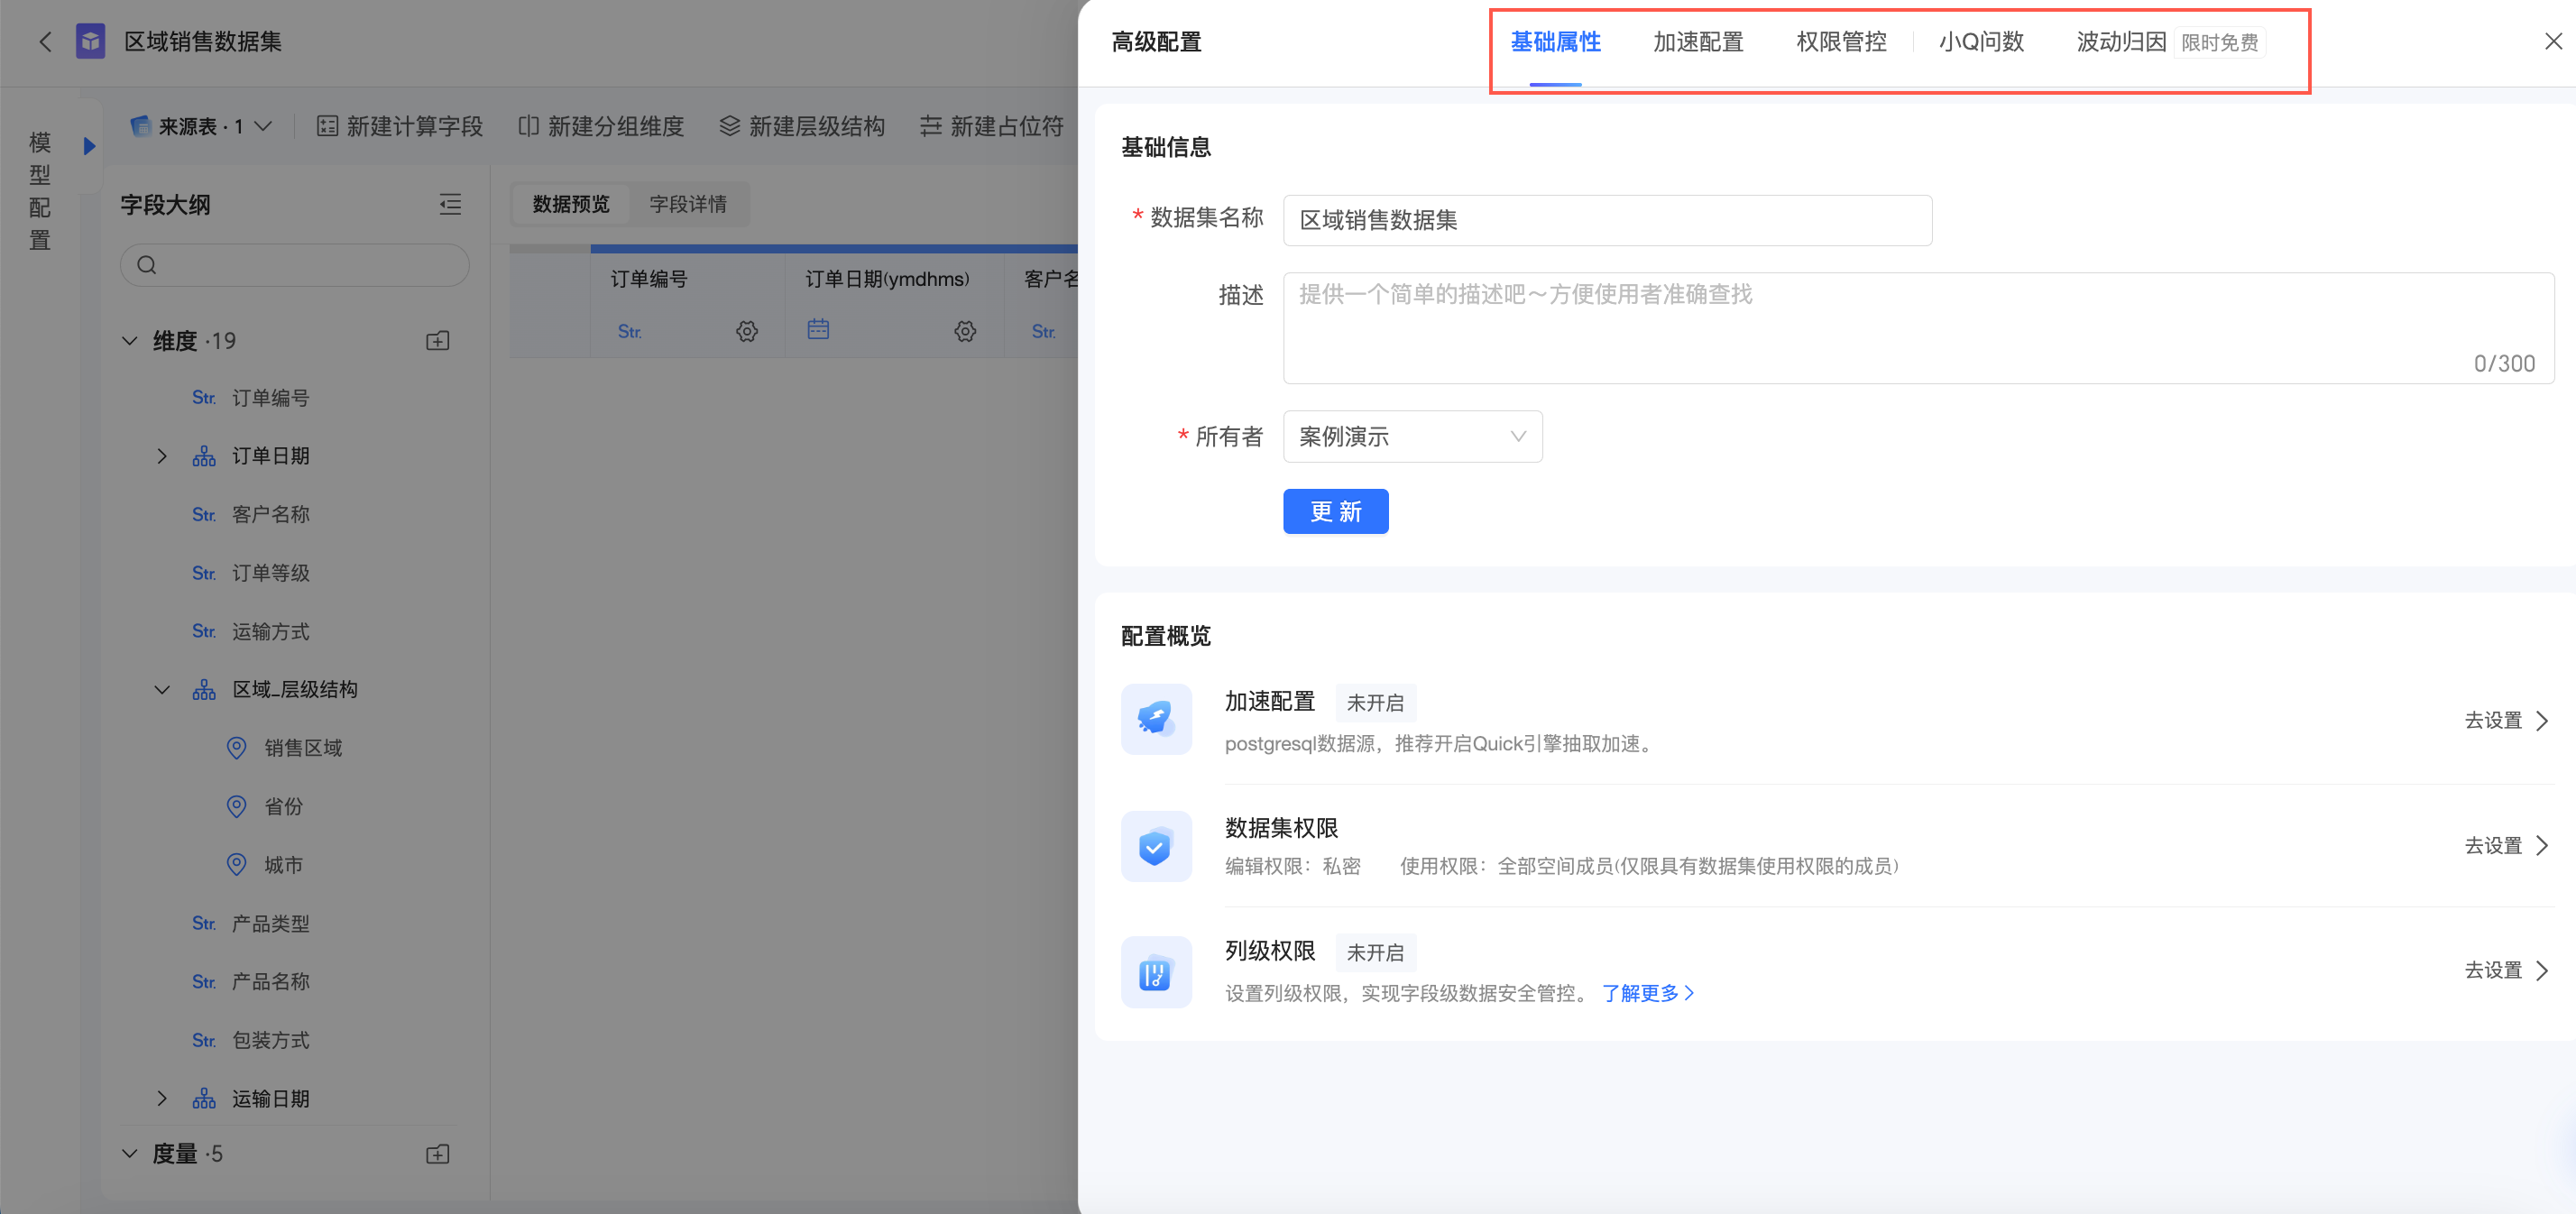
Task: Click the 更新 button
Action: (x=1335, y=512)
